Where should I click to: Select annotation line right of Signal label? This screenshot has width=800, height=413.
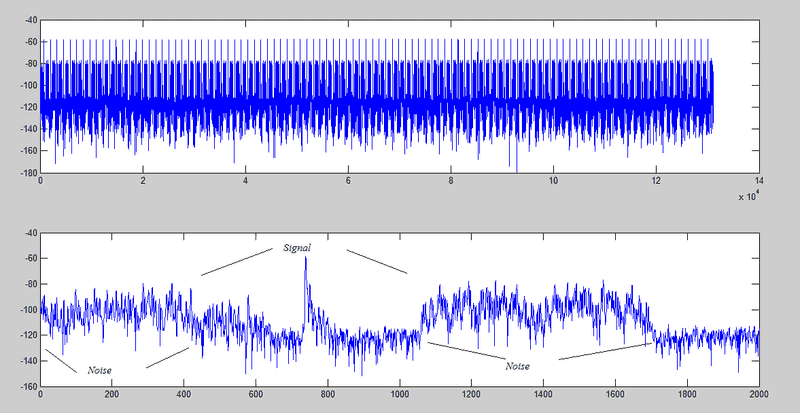pyautogui.click(x=377, y=261)
